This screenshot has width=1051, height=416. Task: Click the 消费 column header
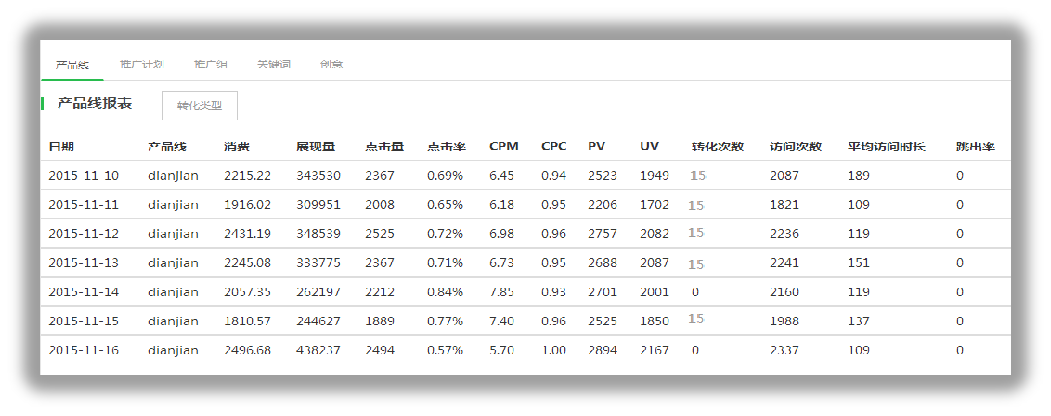tap(236, 146)
